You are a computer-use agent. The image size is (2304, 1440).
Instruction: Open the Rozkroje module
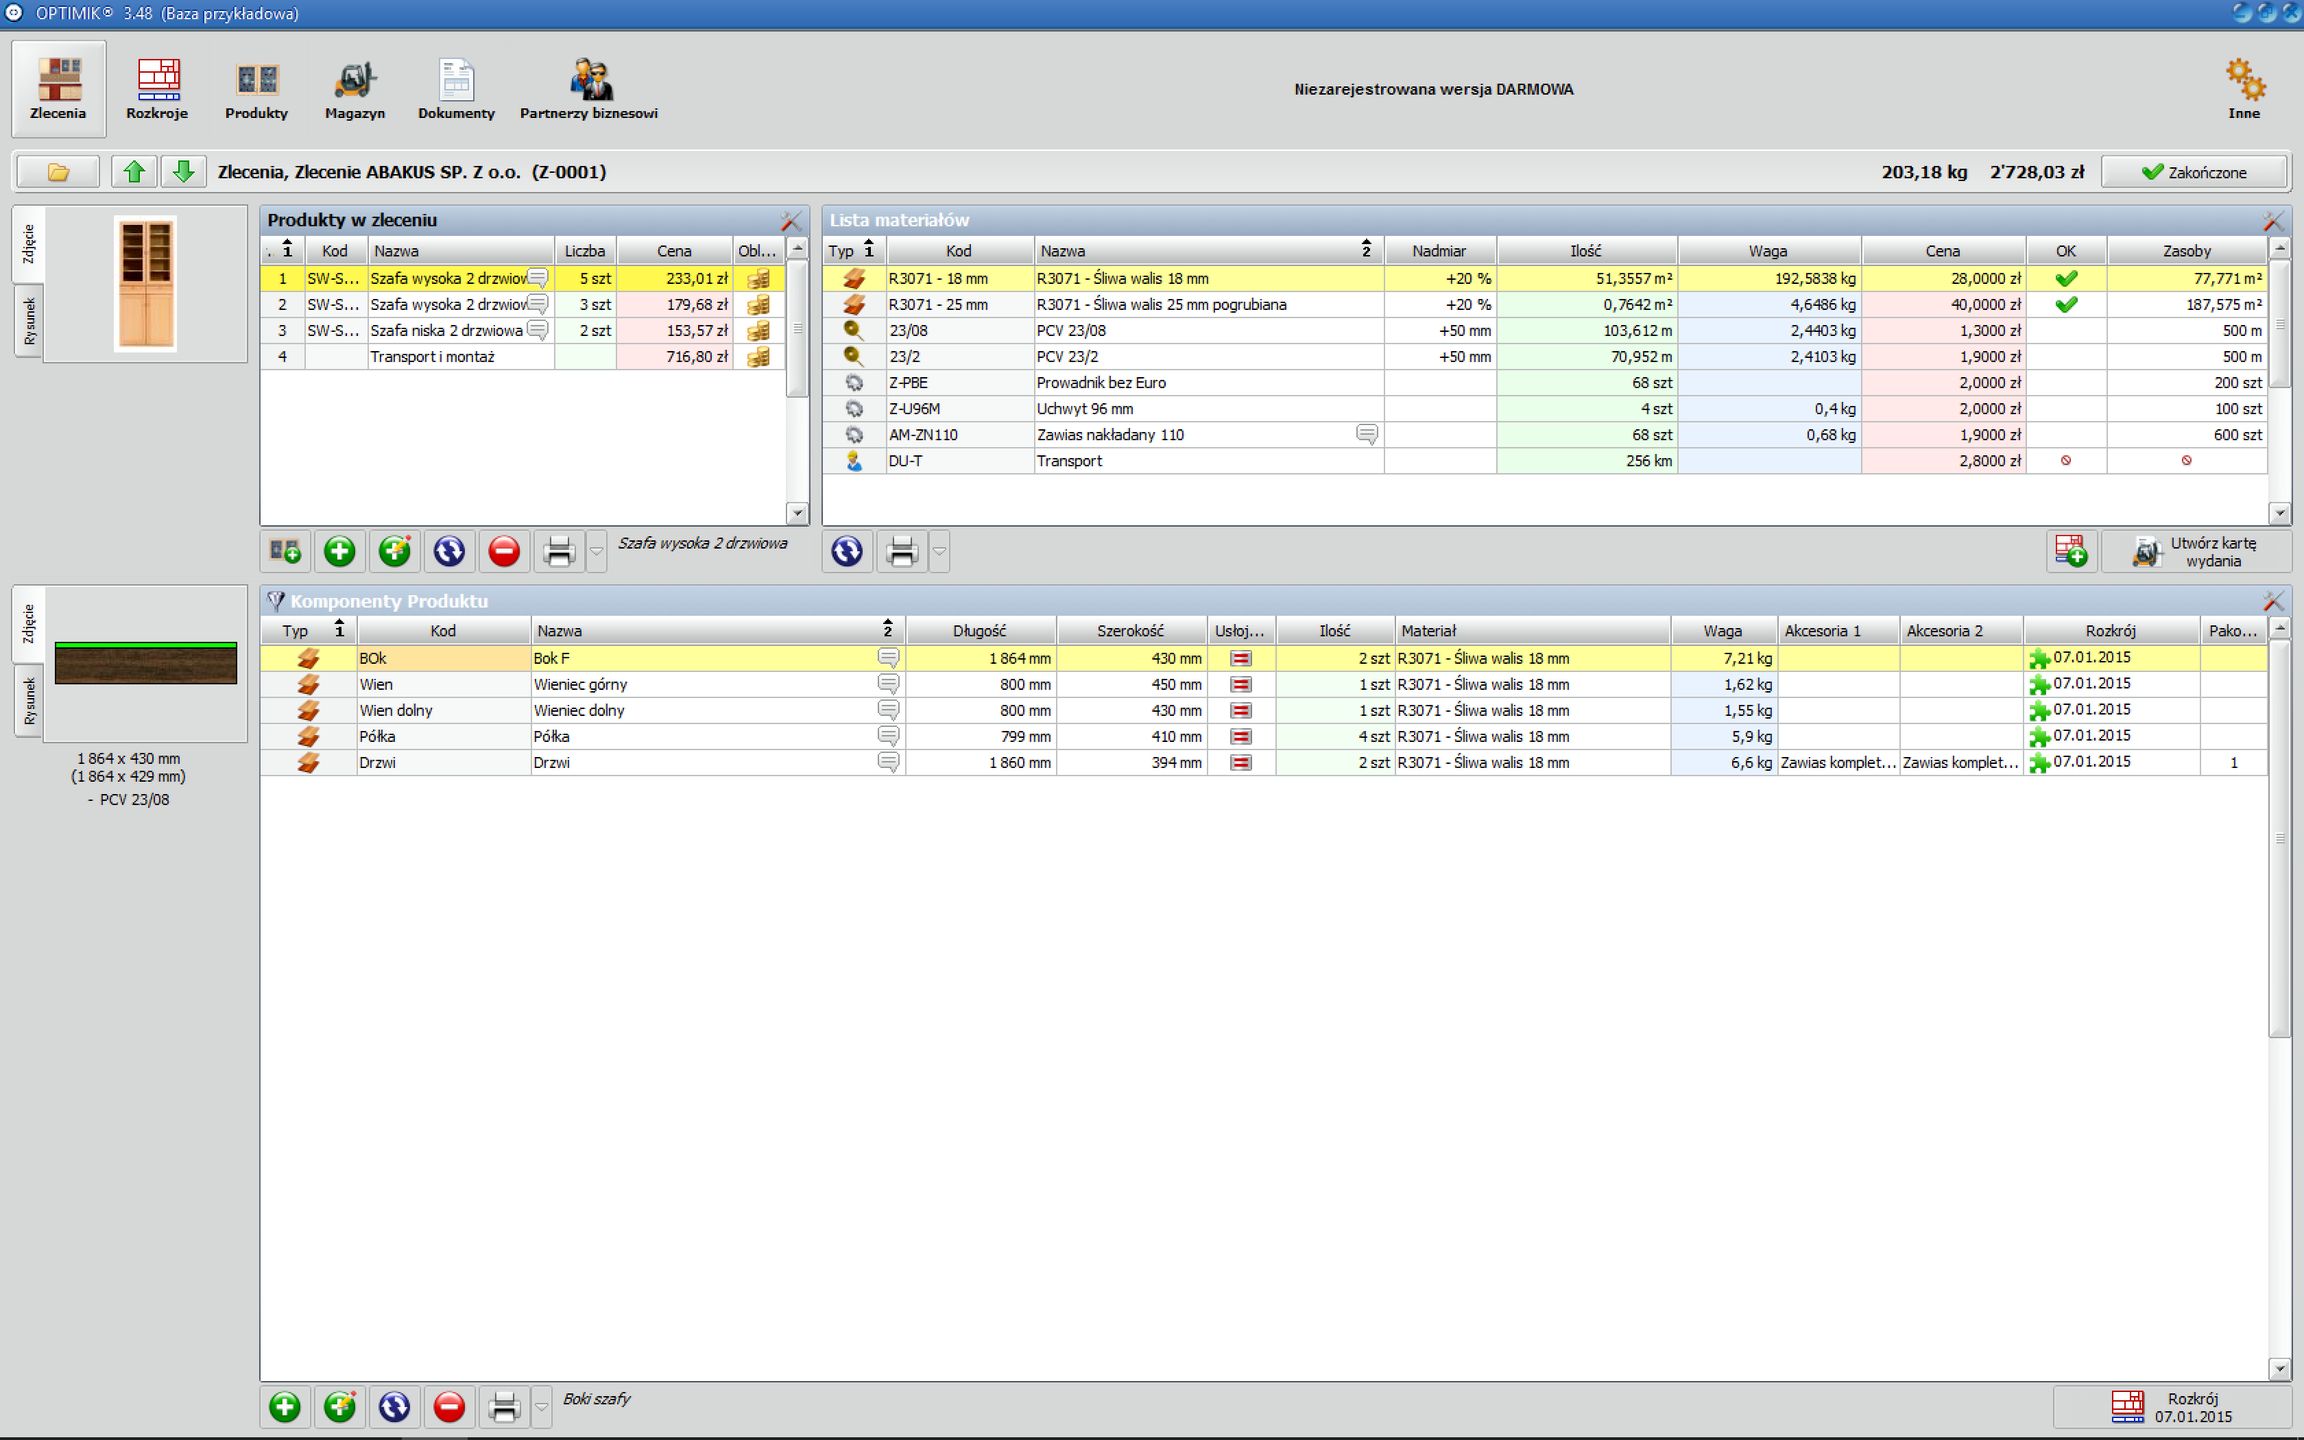(x=156, y=88)
